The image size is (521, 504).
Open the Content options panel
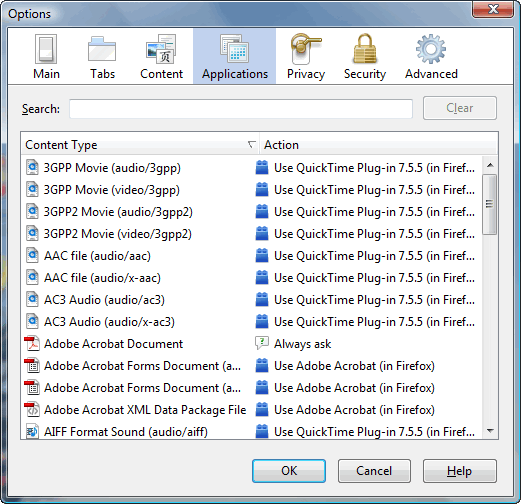162,57
